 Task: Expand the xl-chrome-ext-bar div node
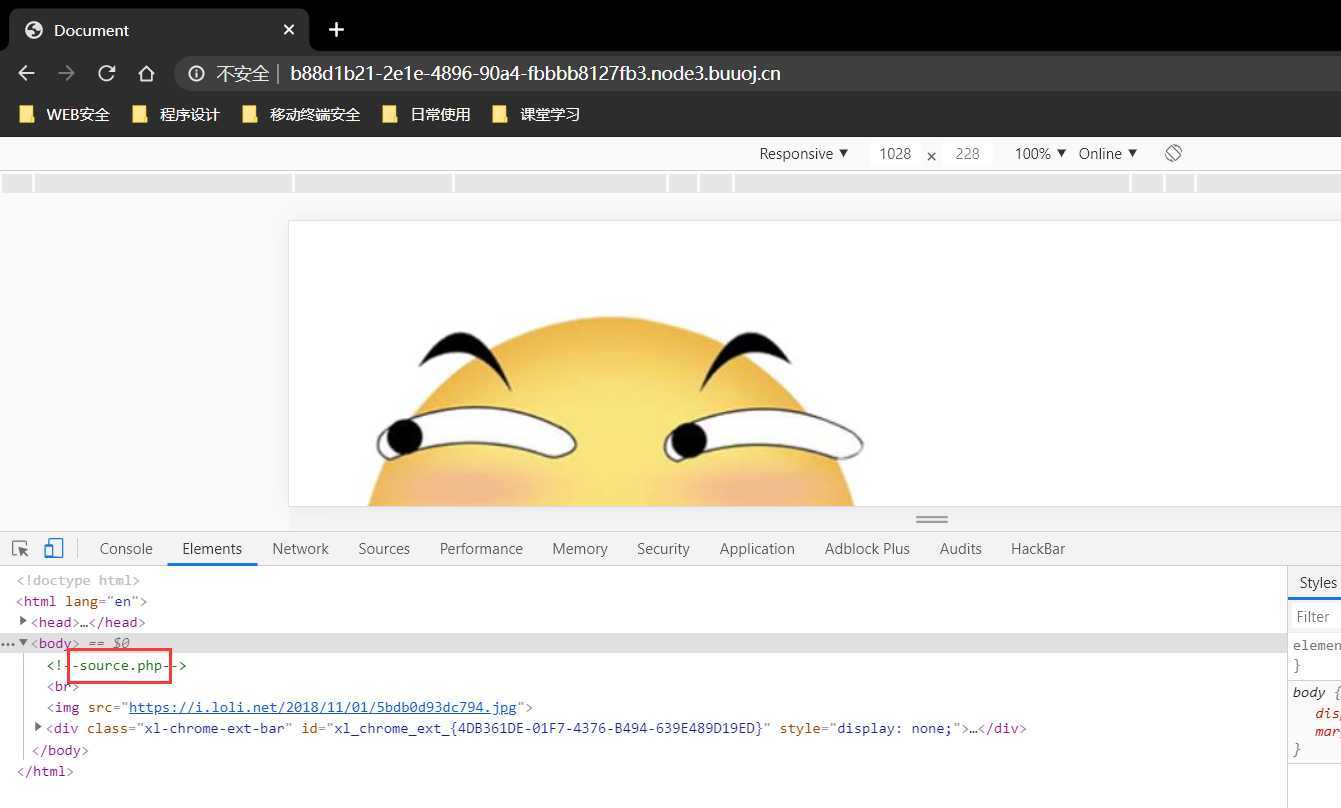pyautogui.click(x=38, y=727)
